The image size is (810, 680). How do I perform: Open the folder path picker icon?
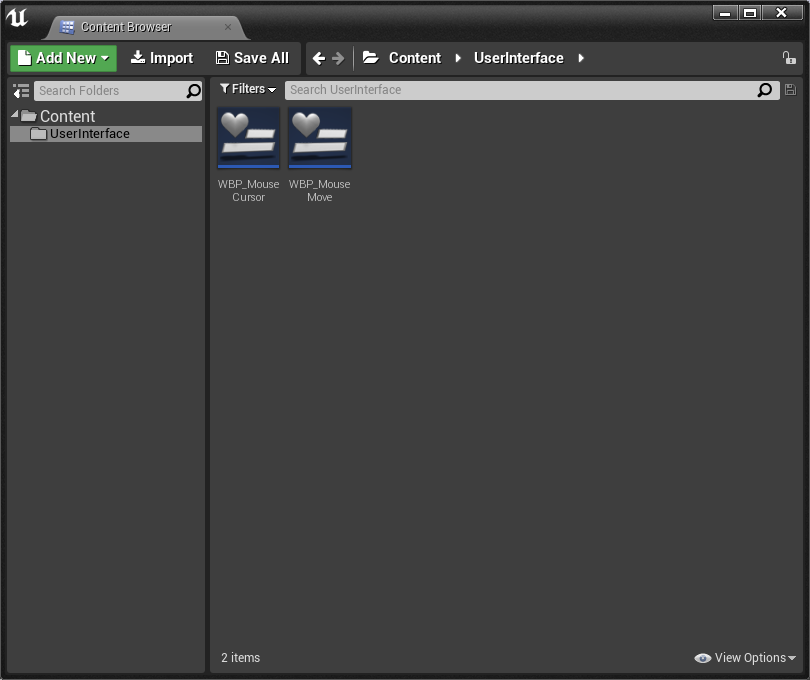point(370,57)
